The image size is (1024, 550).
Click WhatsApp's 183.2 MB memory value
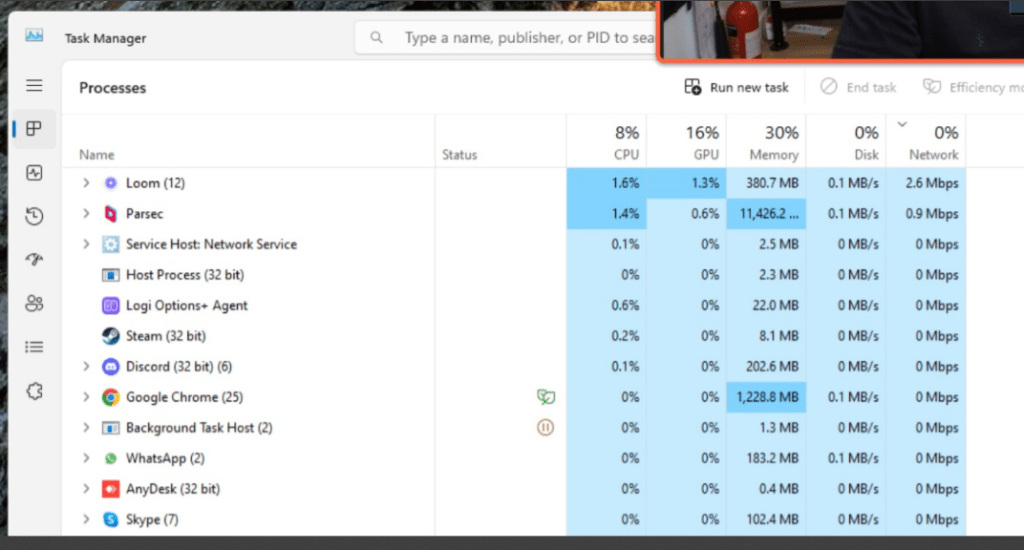point(773,459)
